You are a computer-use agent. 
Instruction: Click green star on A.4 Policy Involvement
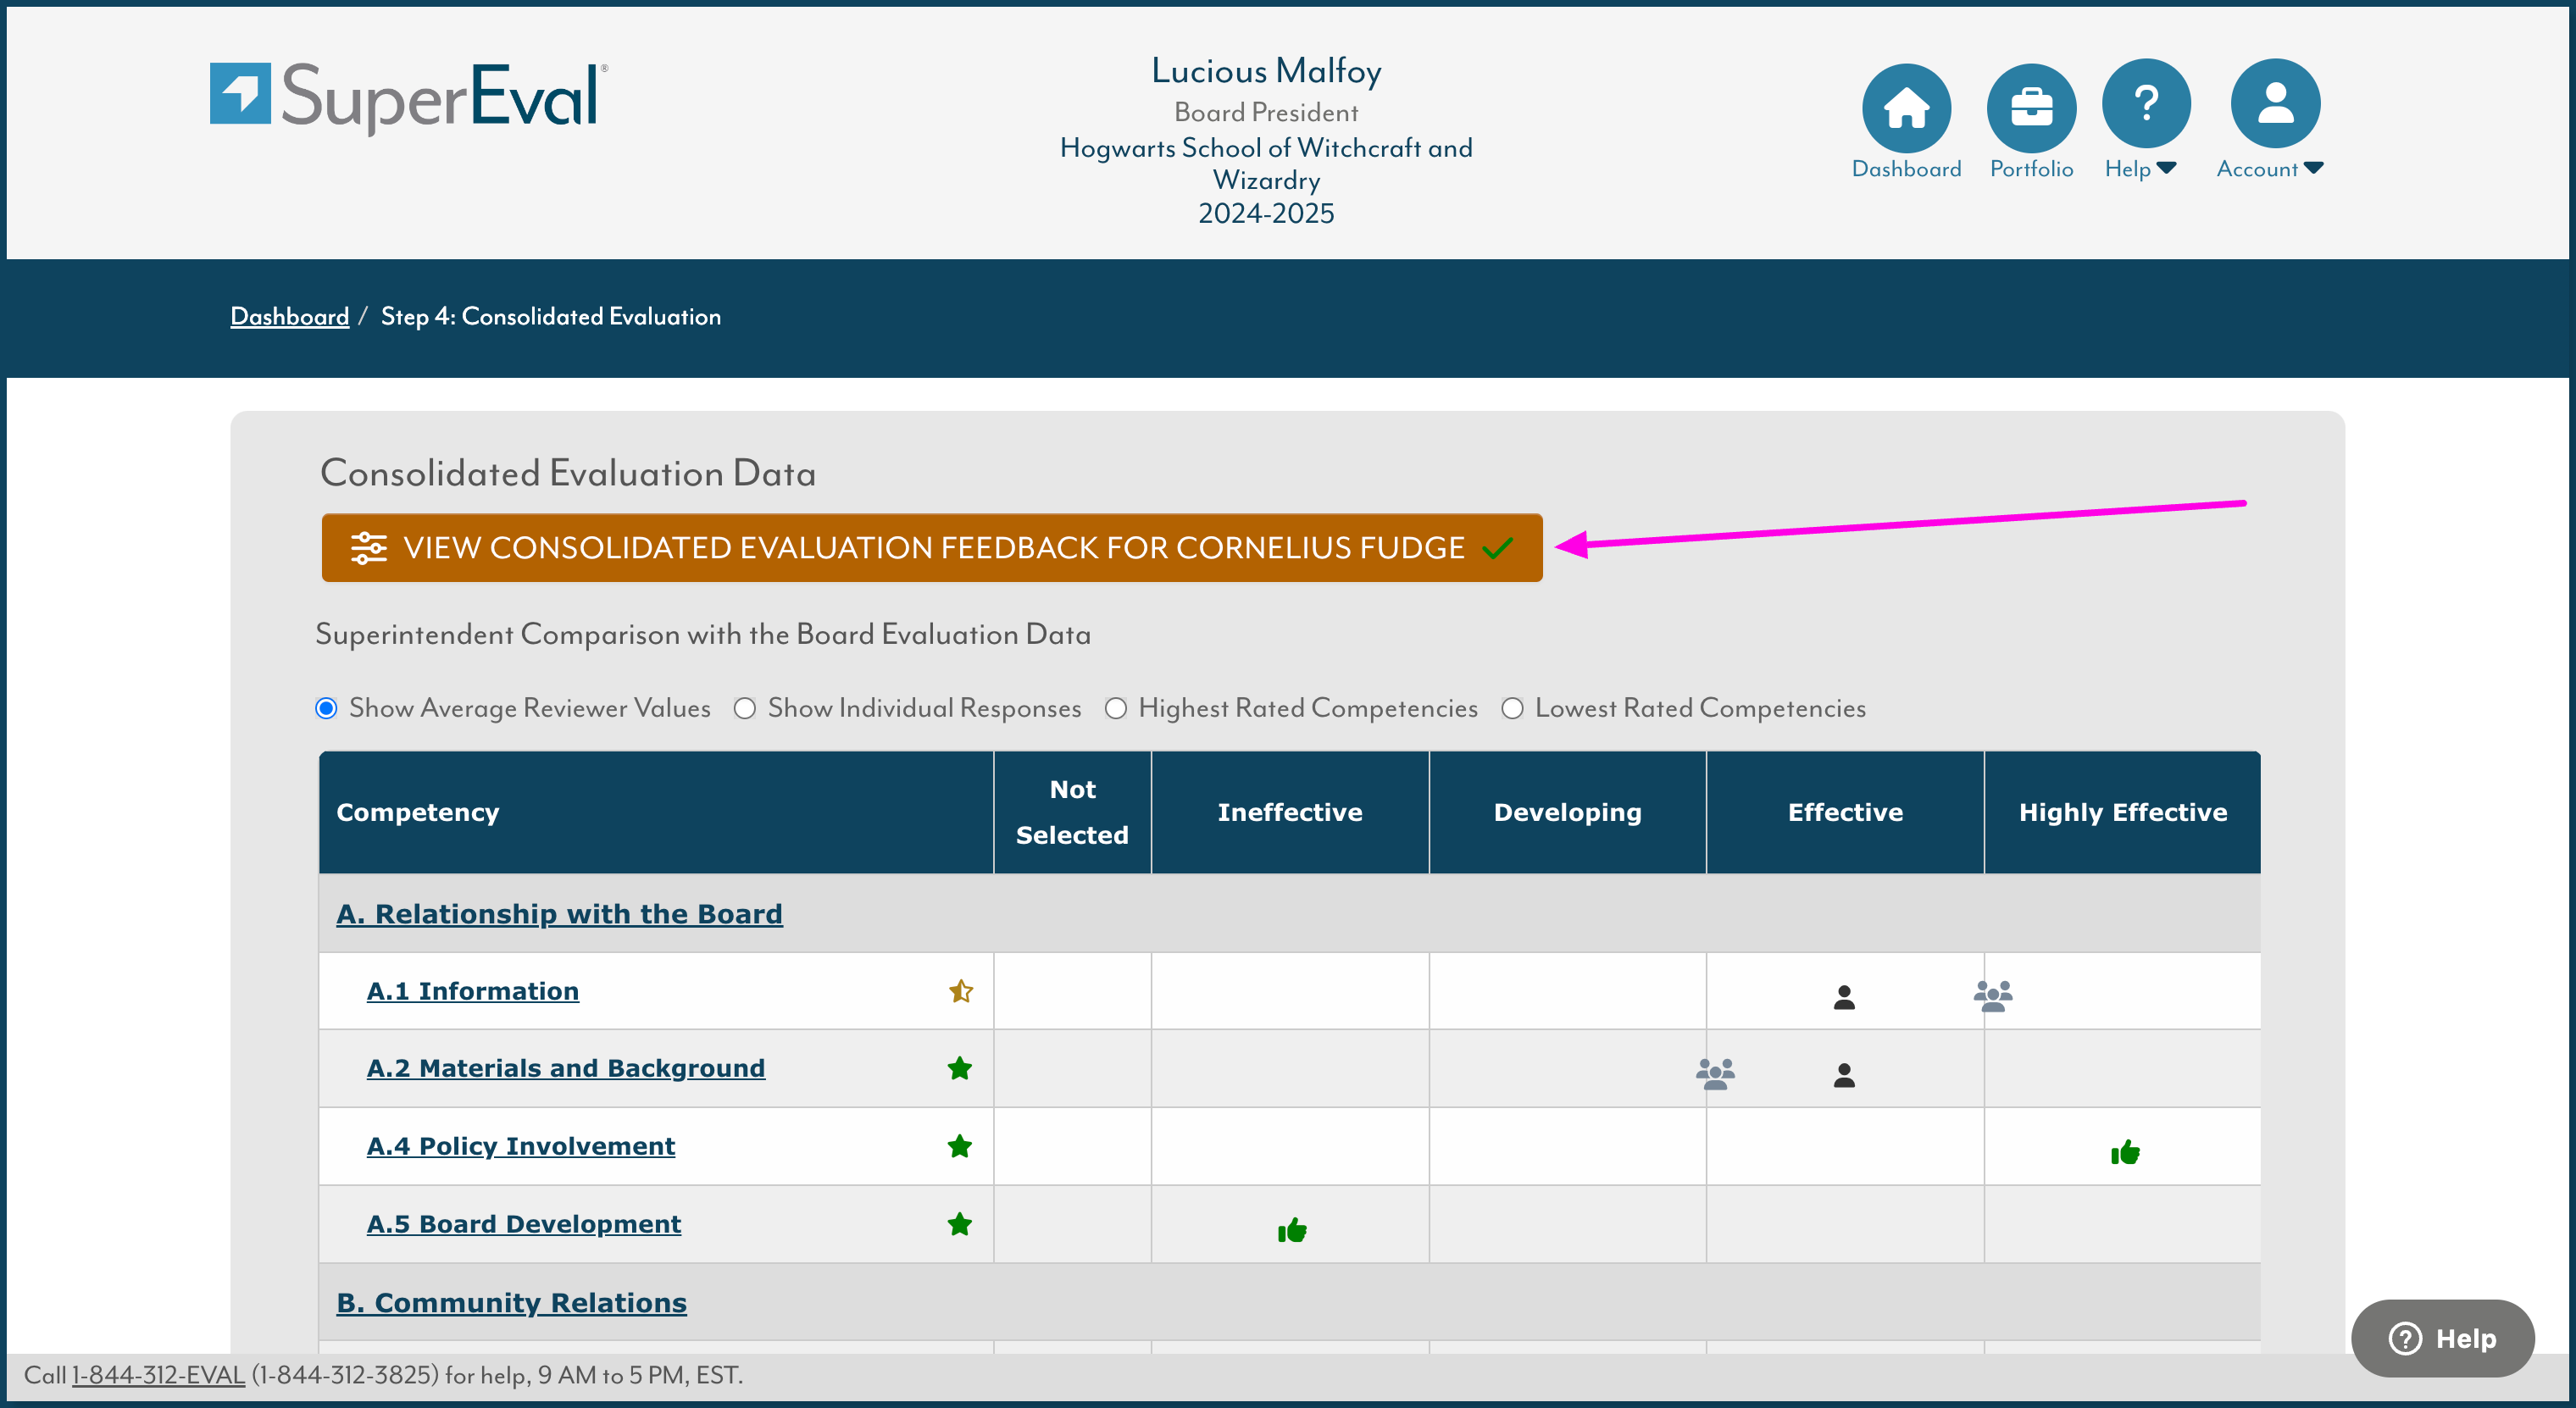click(x=959, y=1145)
